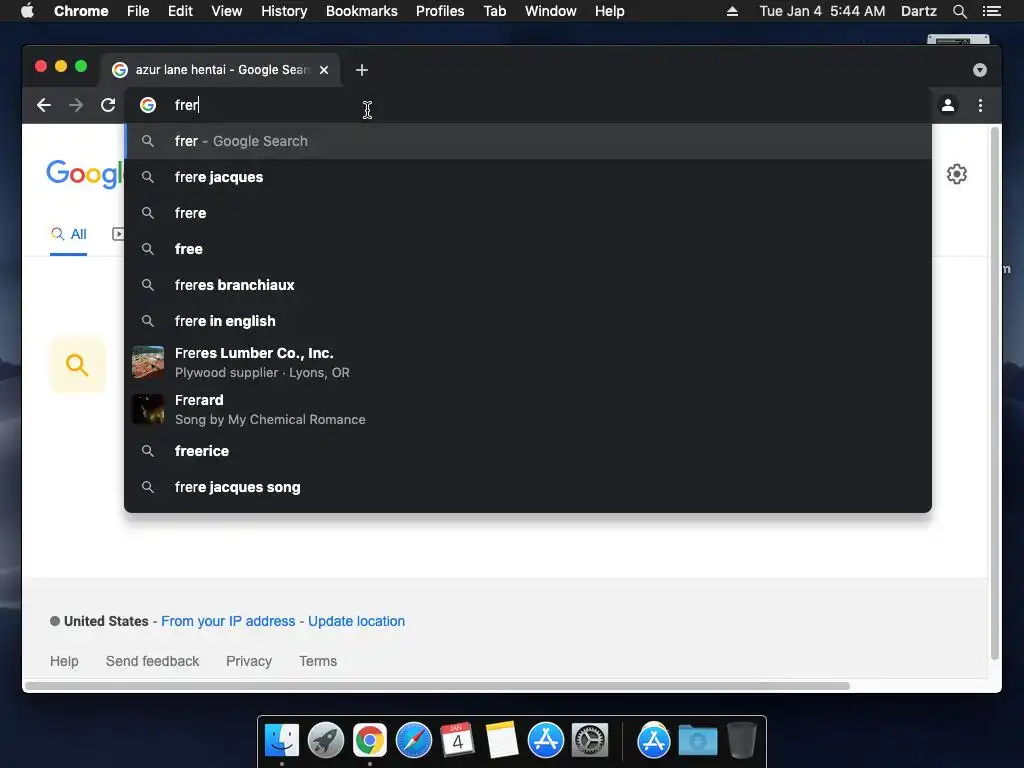This screenshot has height=768, width=1024.
Task: Open the Tab menu
Action: click(x=495, y=11)
